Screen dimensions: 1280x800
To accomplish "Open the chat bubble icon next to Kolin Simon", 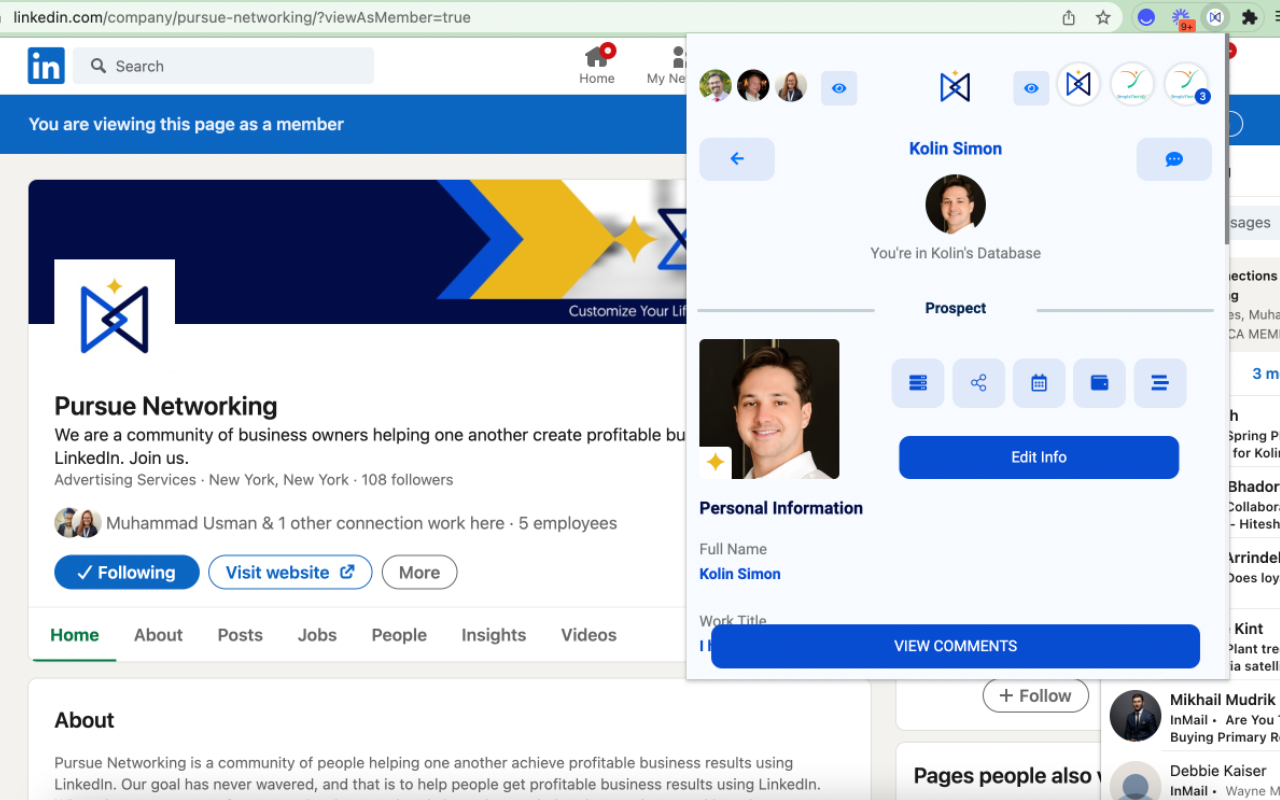I will pyautogui.click(x=1174, y=159).
